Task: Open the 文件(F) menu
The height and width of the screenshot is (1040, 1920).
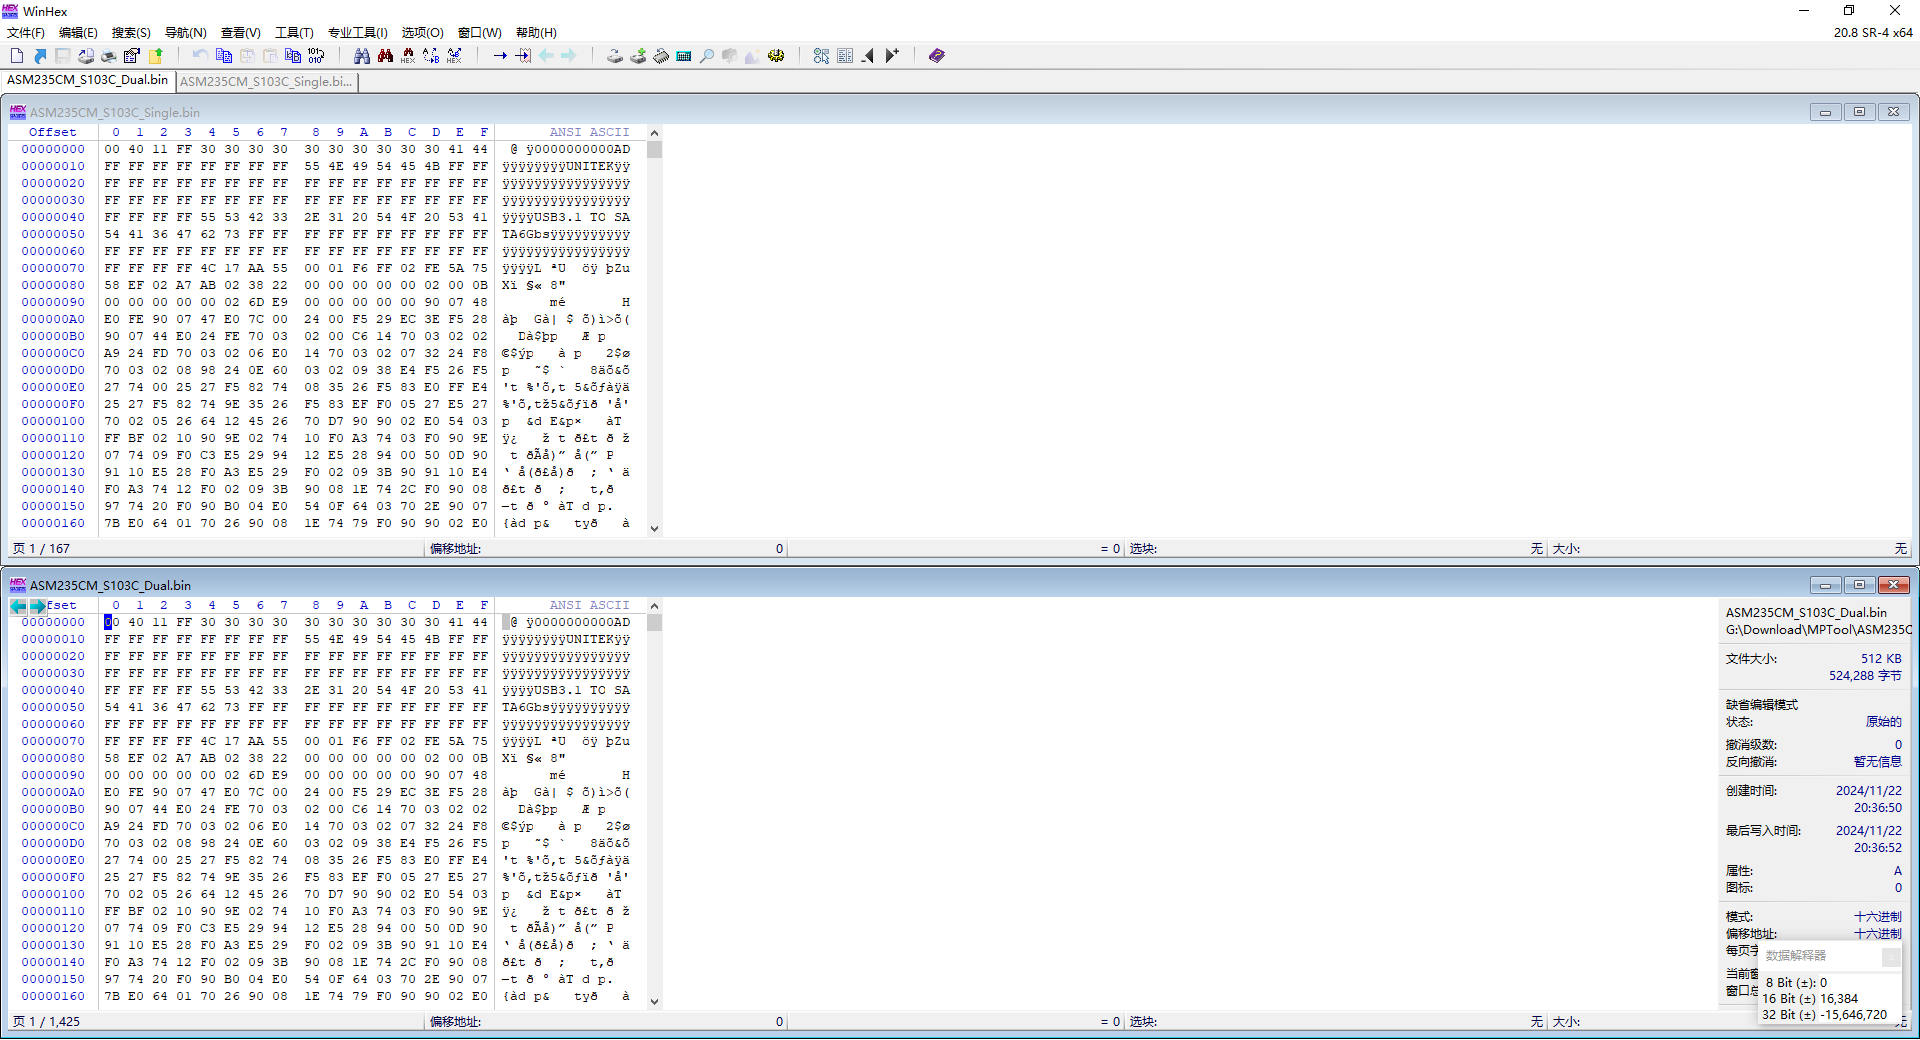Action: click(26, 33)
